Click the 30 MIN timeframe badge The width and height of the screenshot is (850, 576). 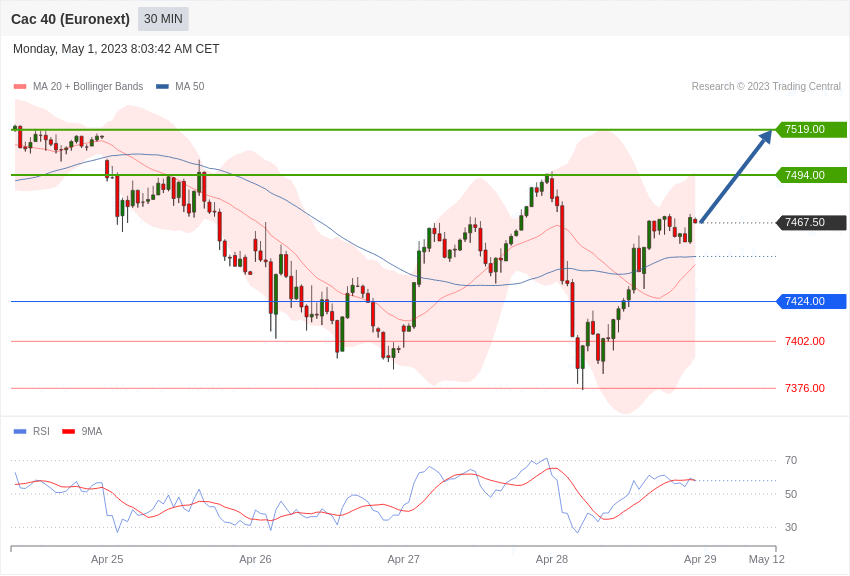click(x=163, y=19)
